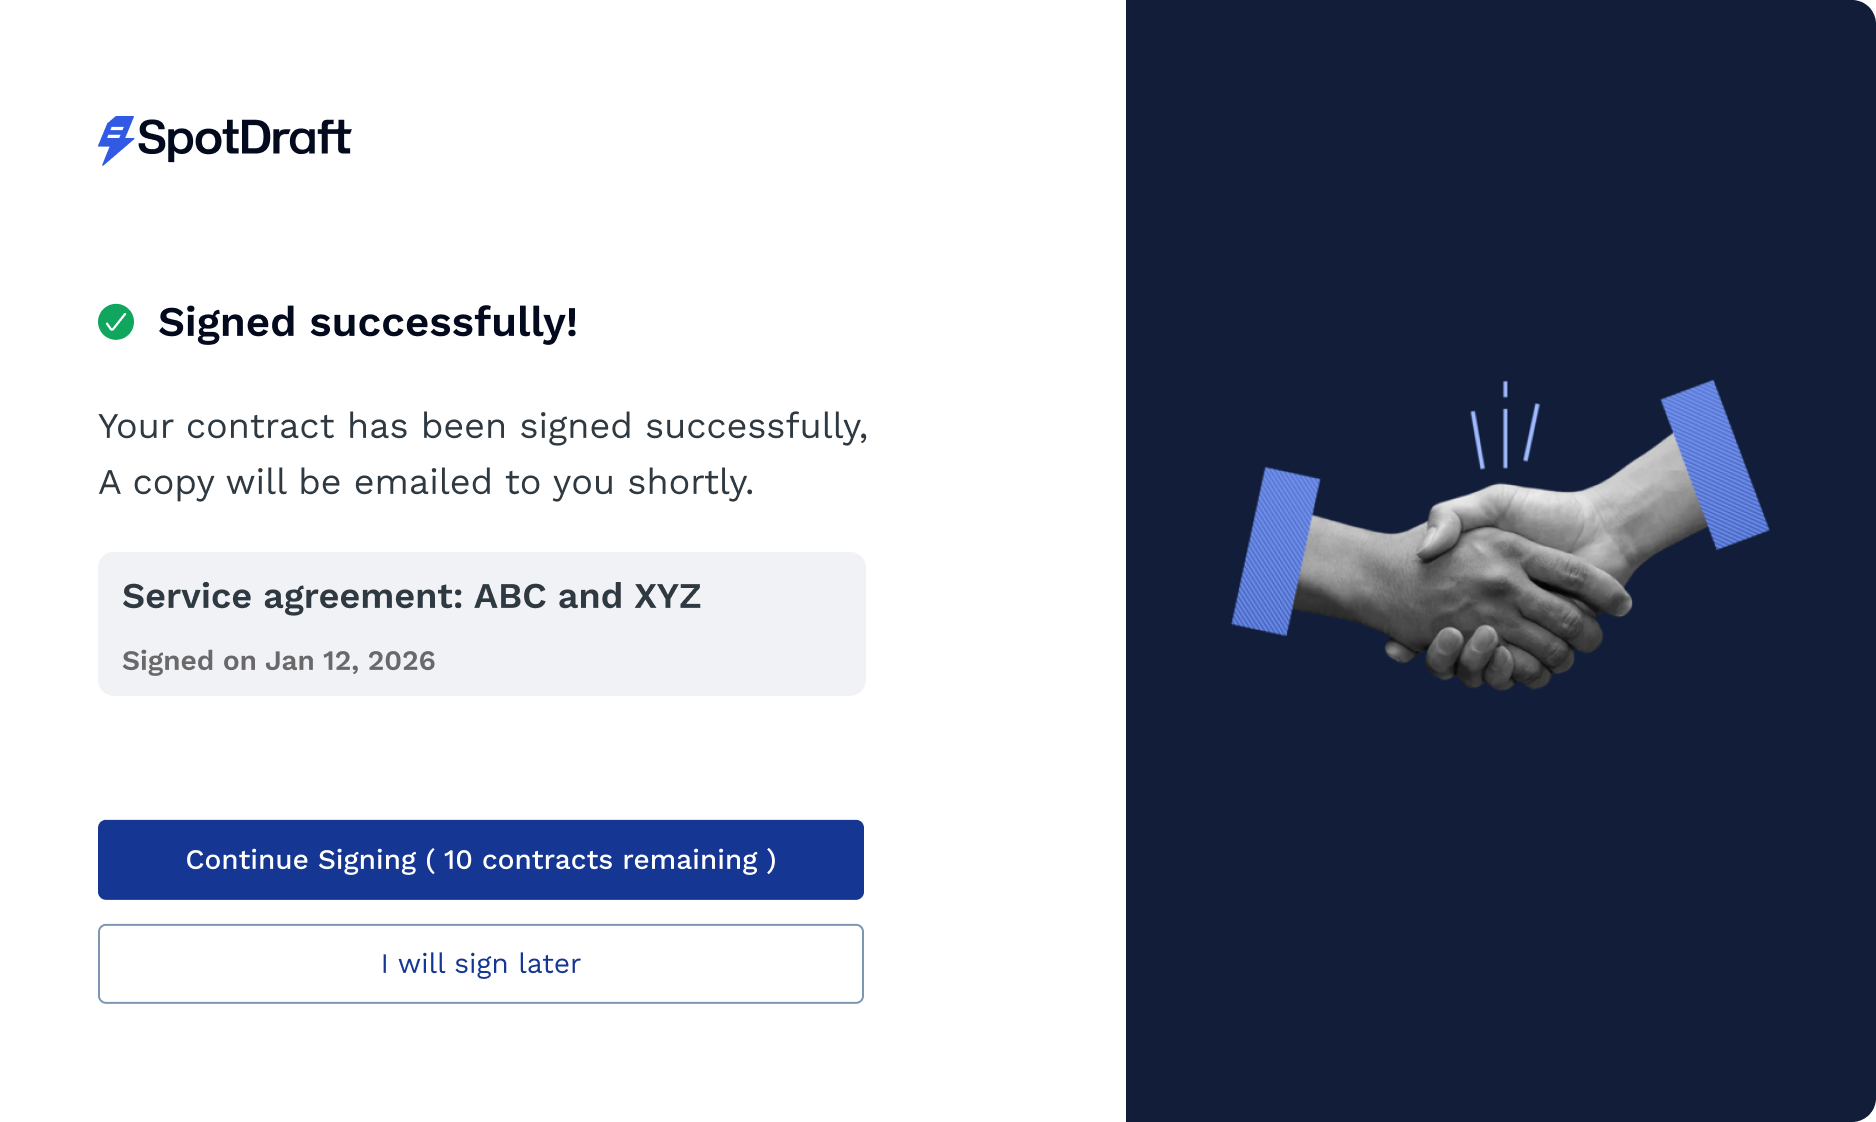The width and height of the screenshot is (1876, 1122).
Task: Click the Signed successfully! heading
Action: 368,322
